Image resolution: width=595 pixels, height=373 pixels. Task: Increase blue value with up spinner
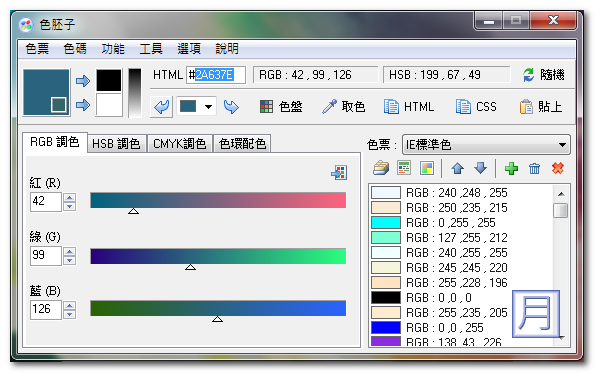tap(69, 305)
